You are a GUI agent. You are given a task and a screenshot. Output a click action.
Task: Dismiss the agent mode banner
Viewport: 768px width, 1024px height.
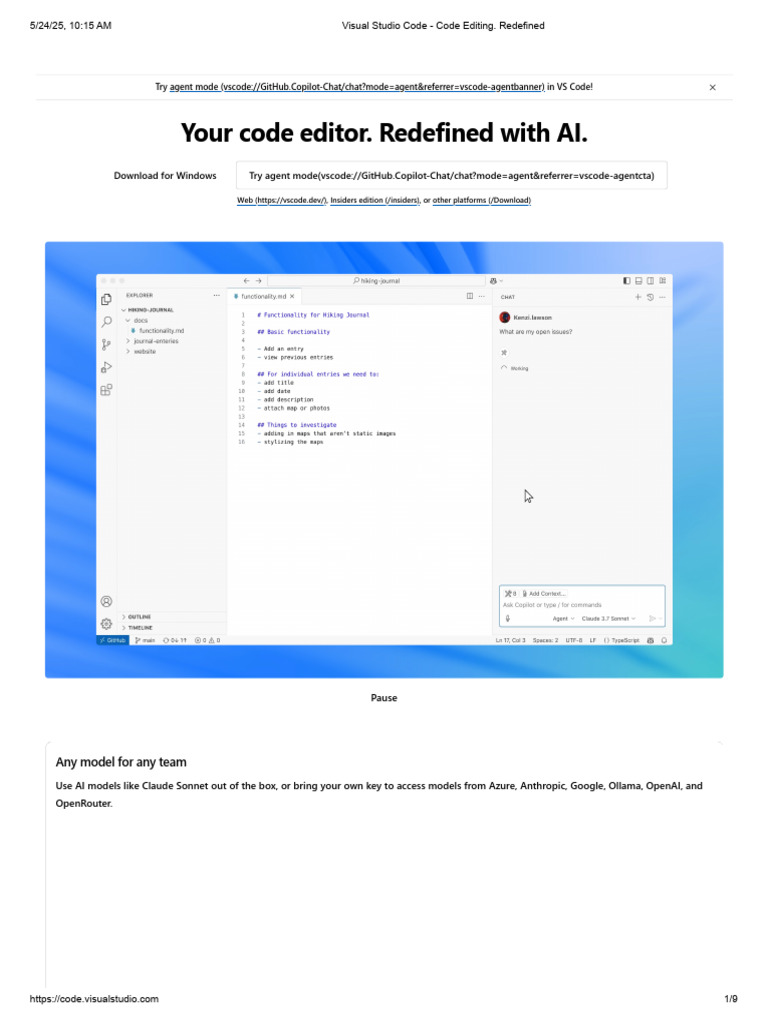click(712, 87)
